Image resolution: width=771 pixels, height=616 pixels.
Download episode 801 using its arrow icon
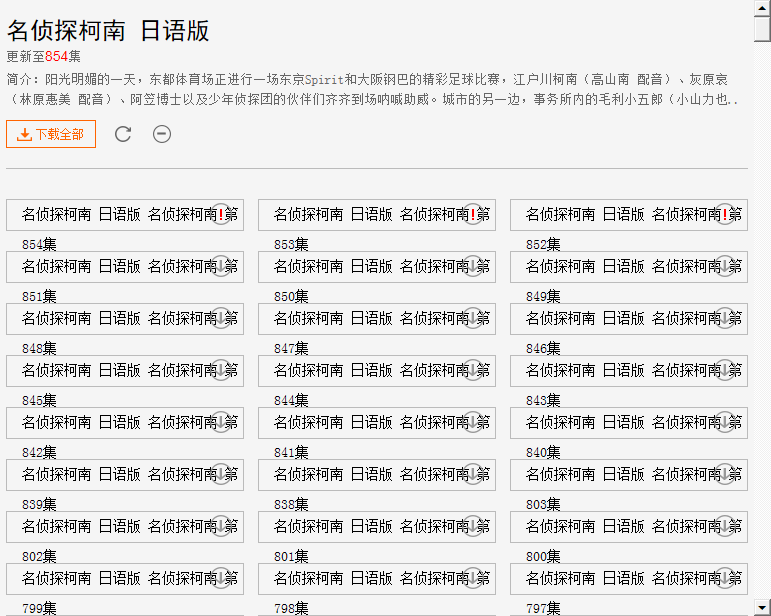pos(473,527)
